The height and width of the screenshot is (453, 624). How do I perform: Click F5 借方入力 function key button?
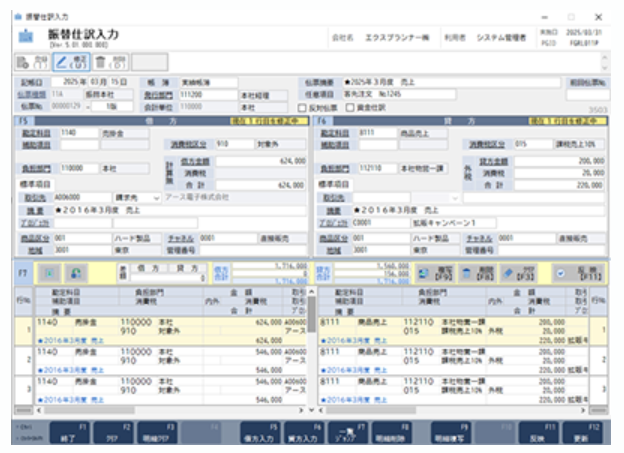259,433
